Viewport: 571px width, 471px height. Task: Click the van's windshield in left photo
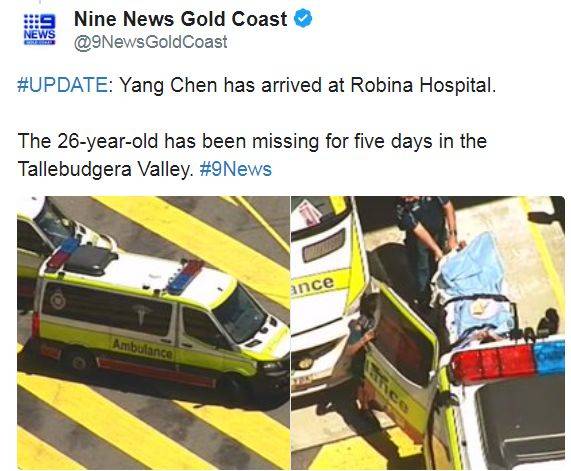[x=240, y=313]
